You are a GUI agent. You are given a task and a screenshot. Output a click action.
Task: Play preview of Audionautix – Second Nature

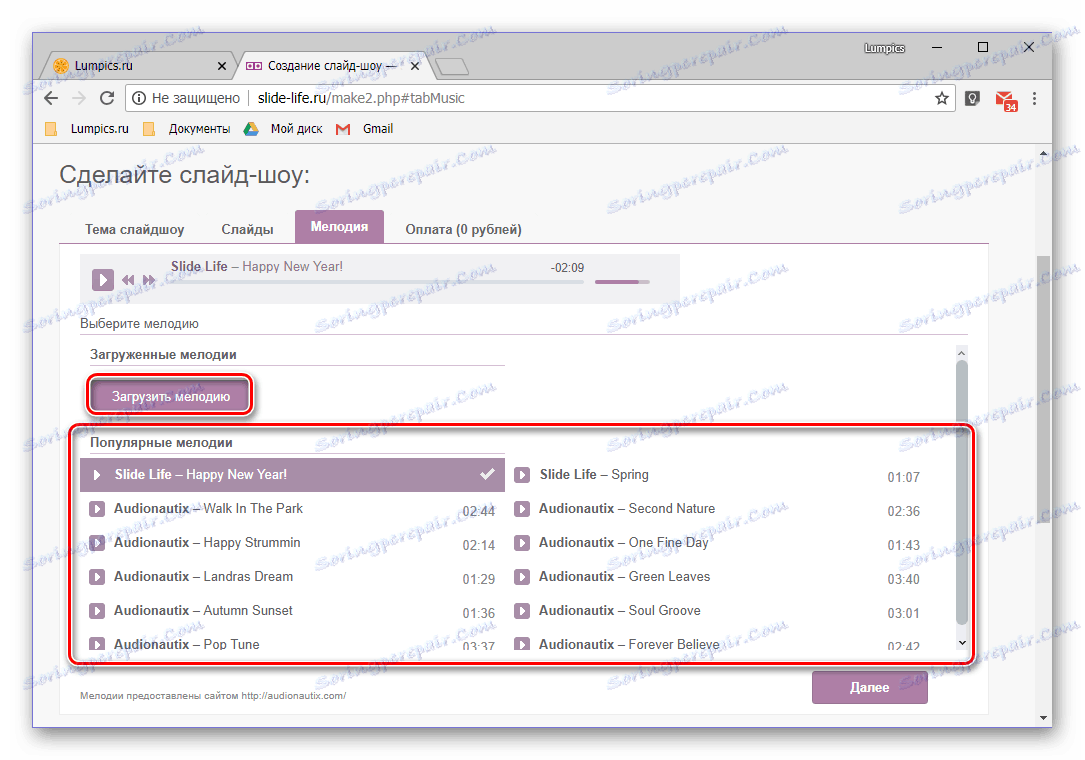click(522, 509)
